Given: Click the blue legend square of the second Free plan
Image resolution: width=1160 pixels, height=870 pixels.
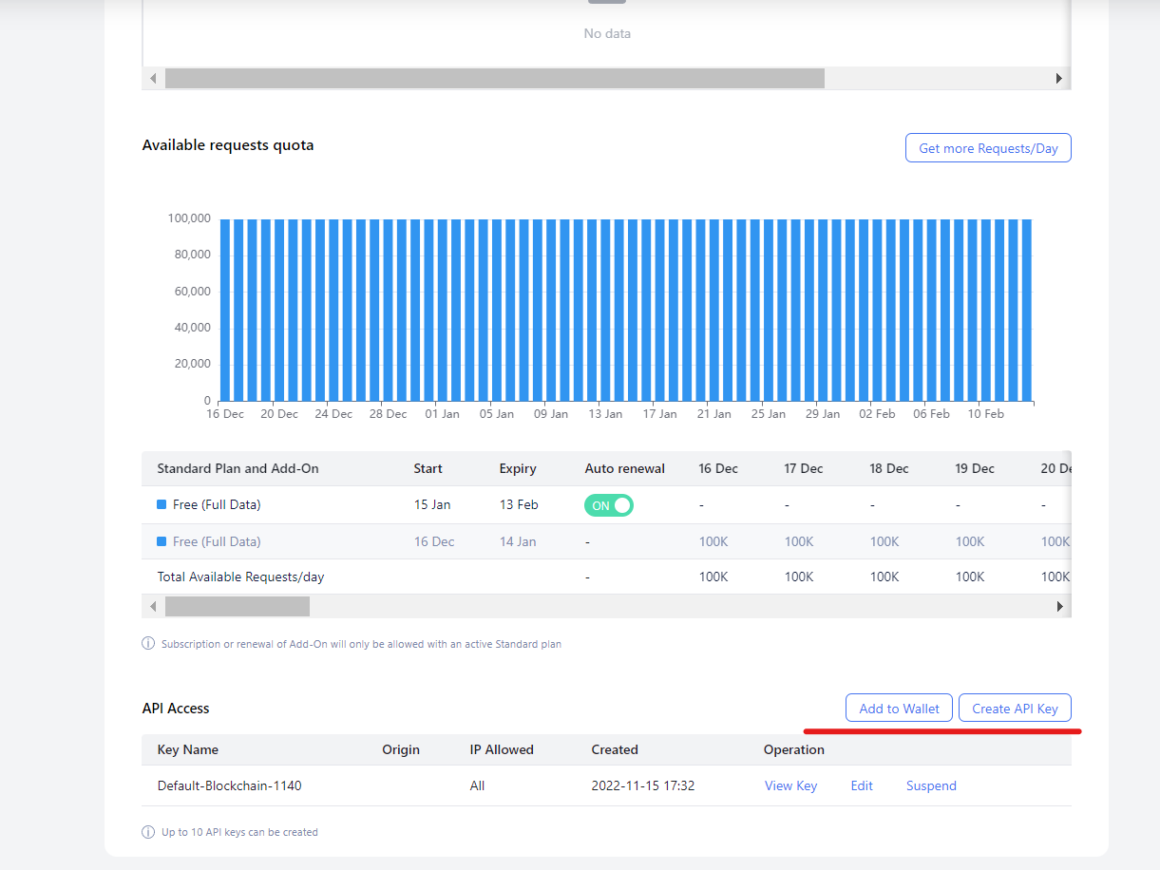Looking at the screenshot, I should [161, 541].
